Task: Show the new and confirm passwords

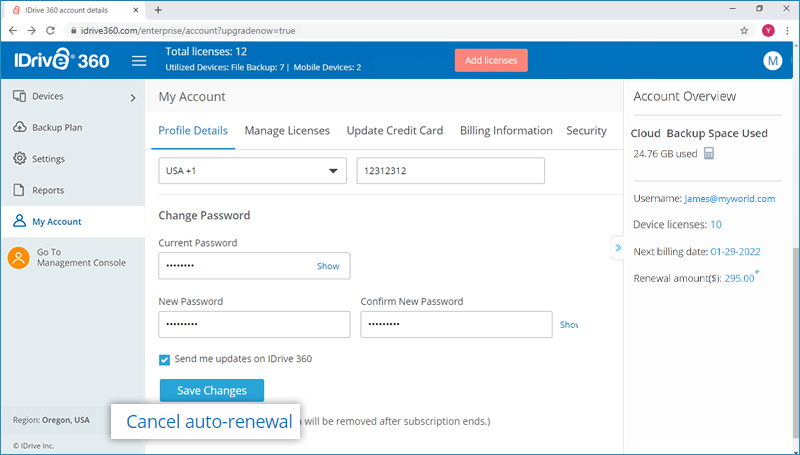Action: coord(569,324)
